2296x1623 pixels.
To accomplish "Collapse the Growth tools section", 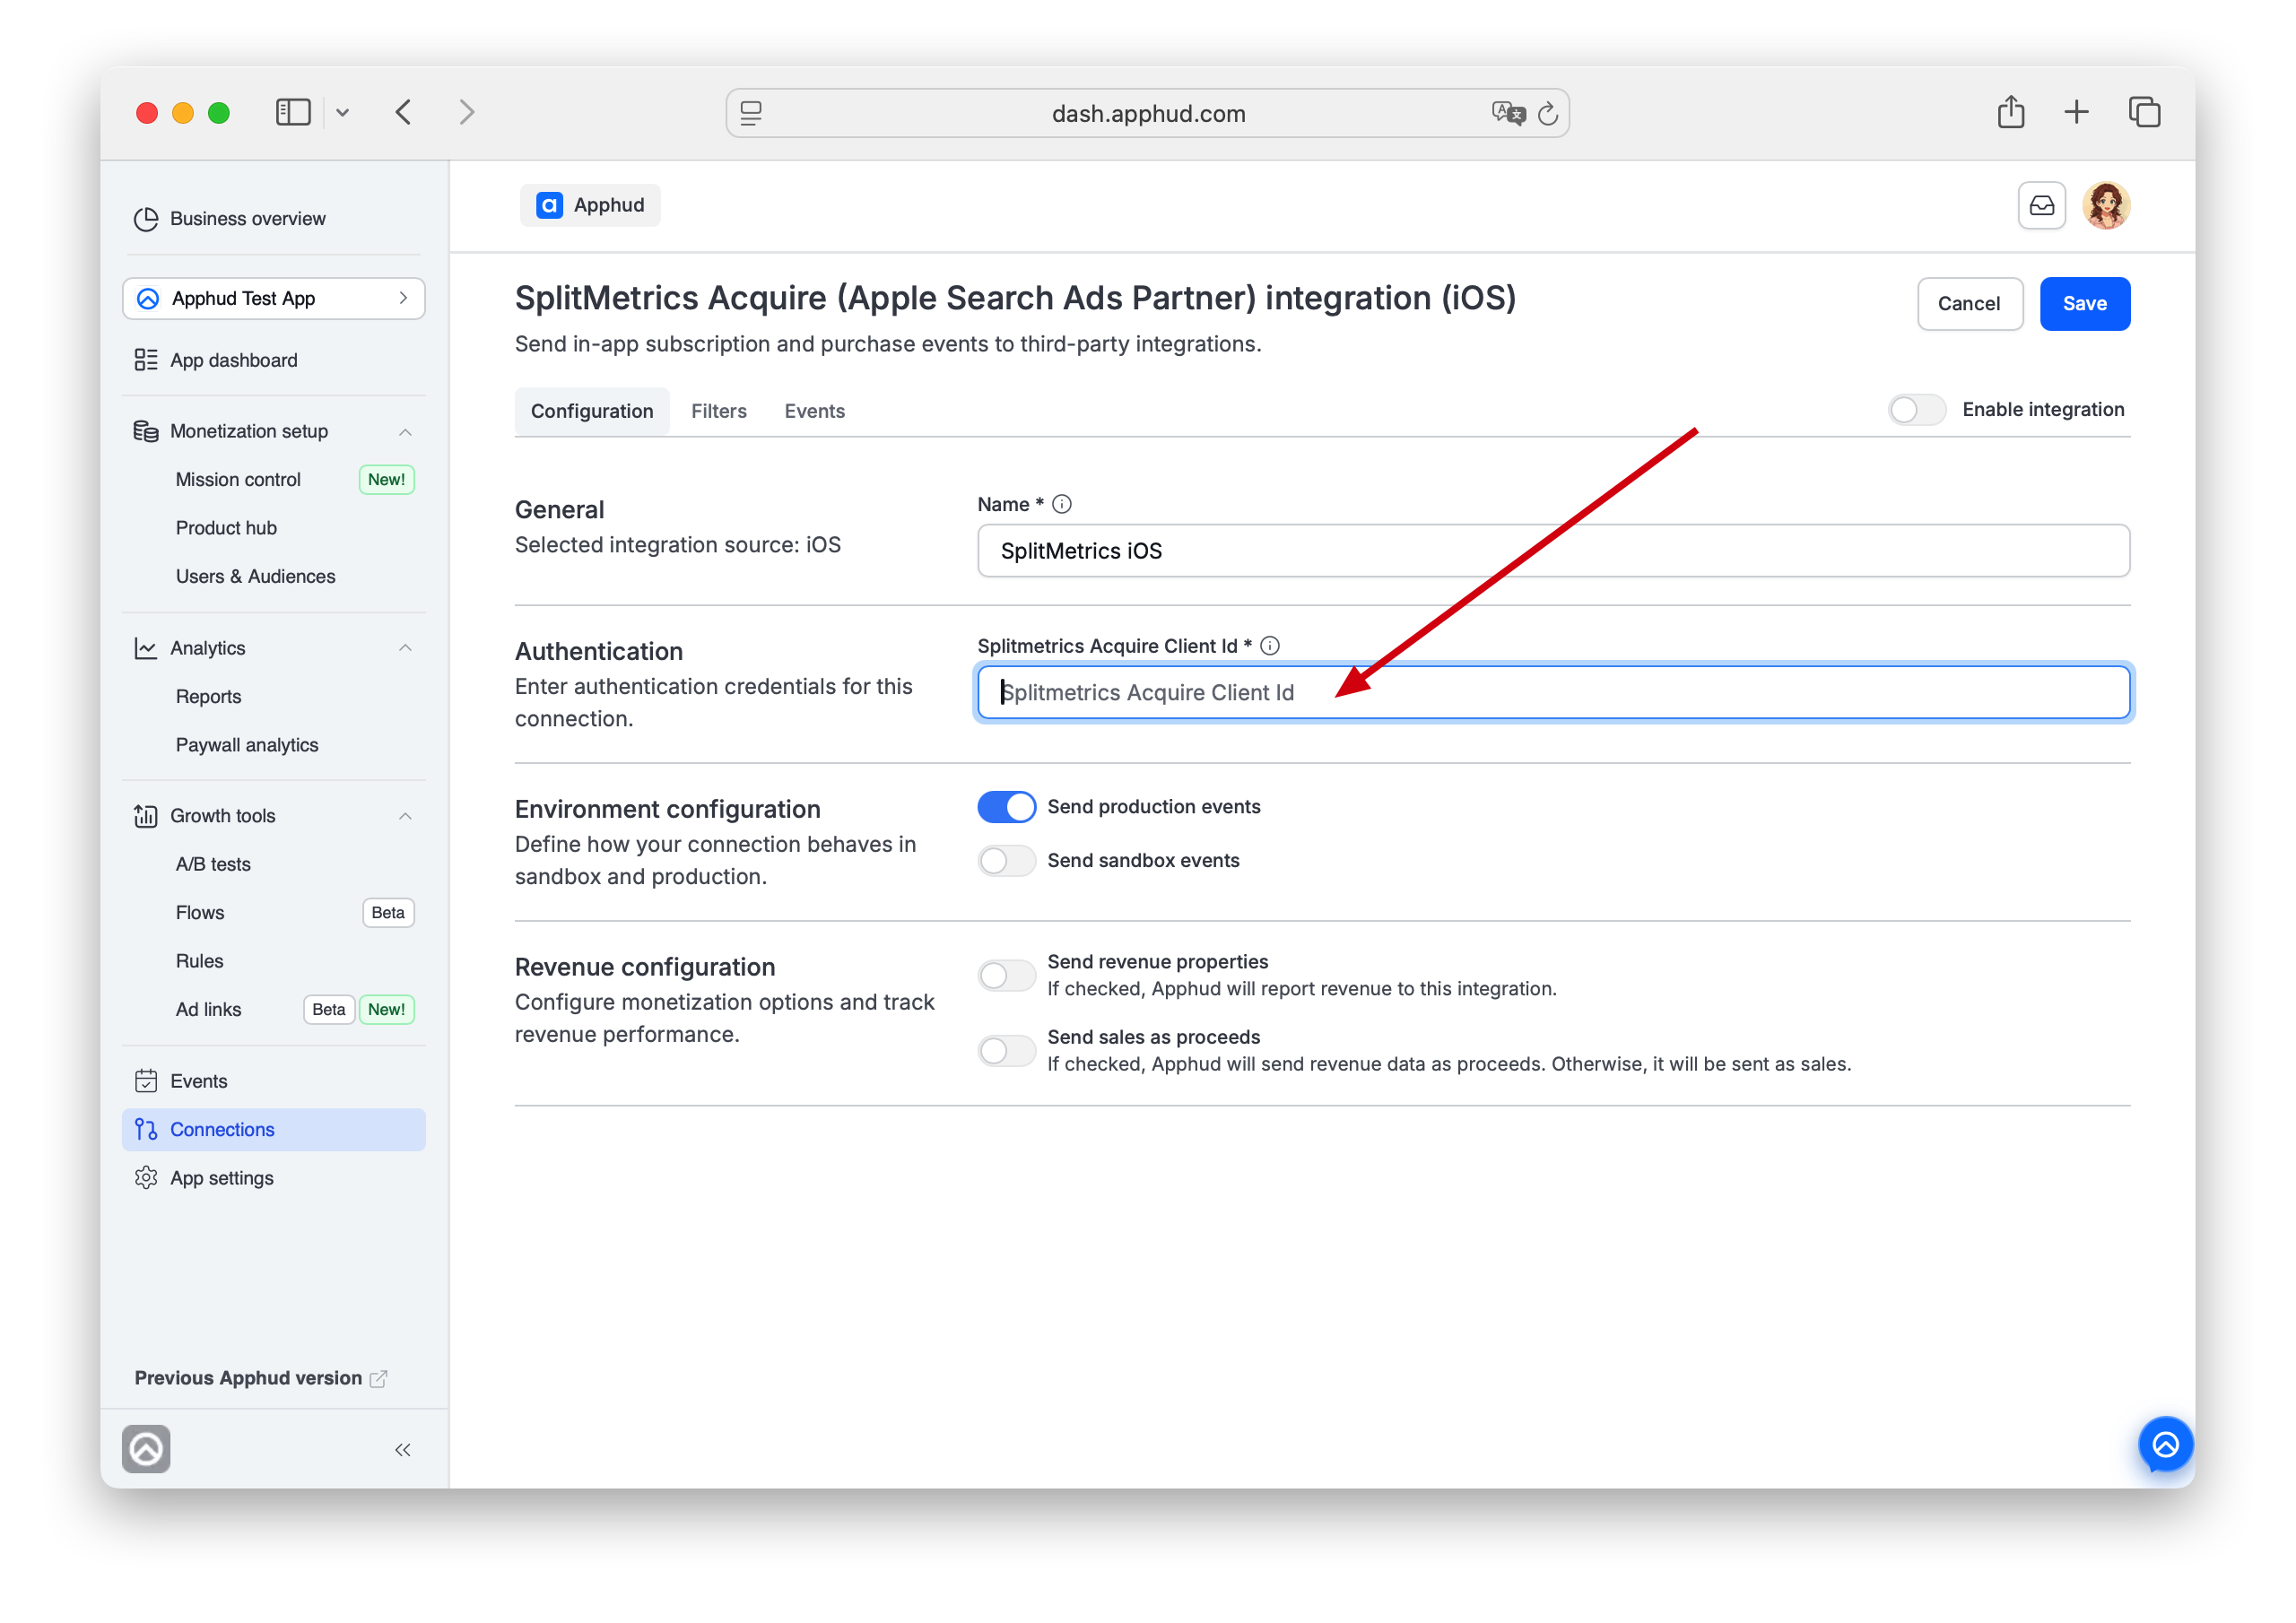I will tap(405, 816).
